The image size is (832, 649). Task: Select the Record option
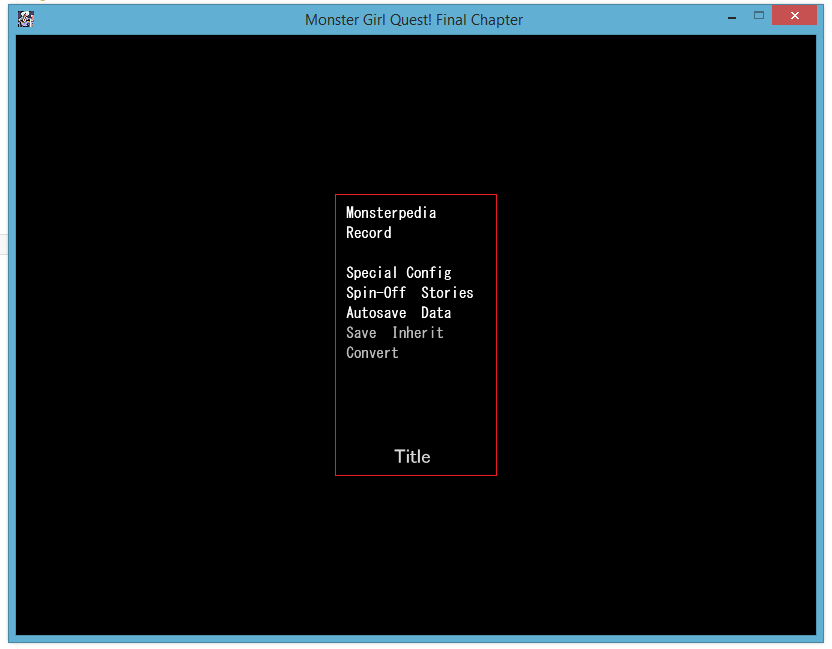coord(369,233)
